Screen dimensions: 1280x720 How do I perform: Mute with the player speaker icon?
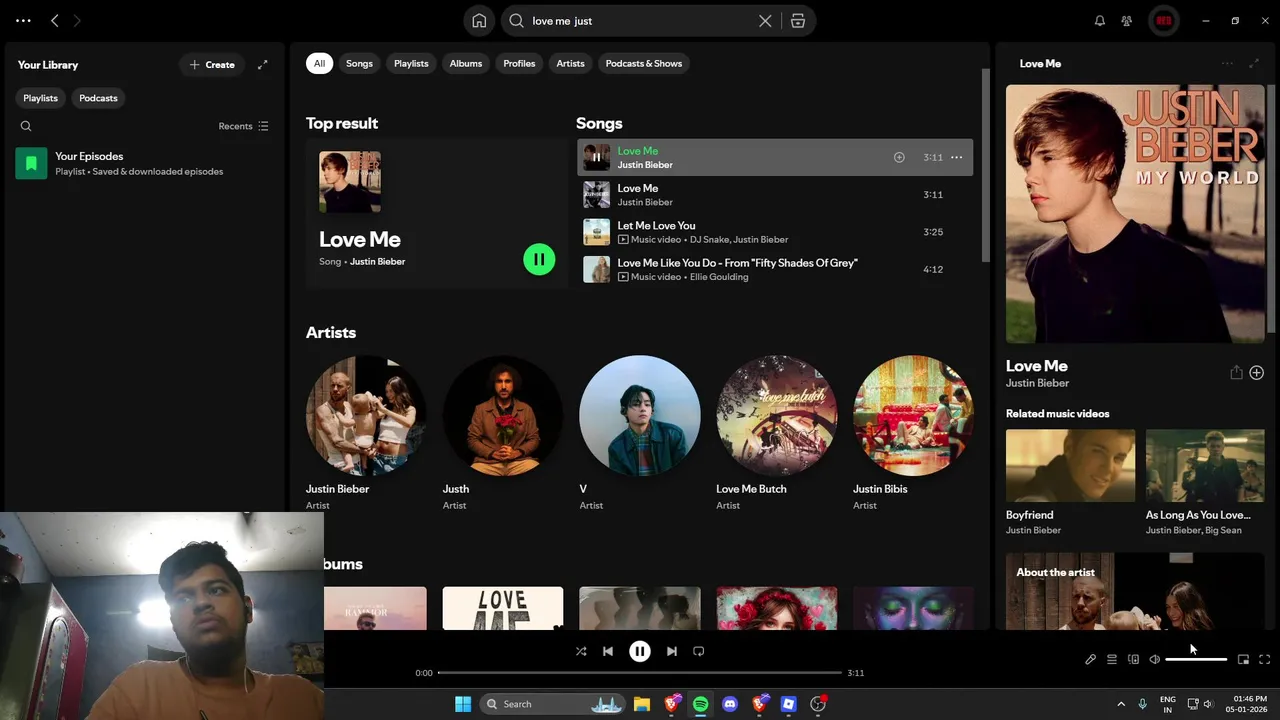pos(1154,659)
